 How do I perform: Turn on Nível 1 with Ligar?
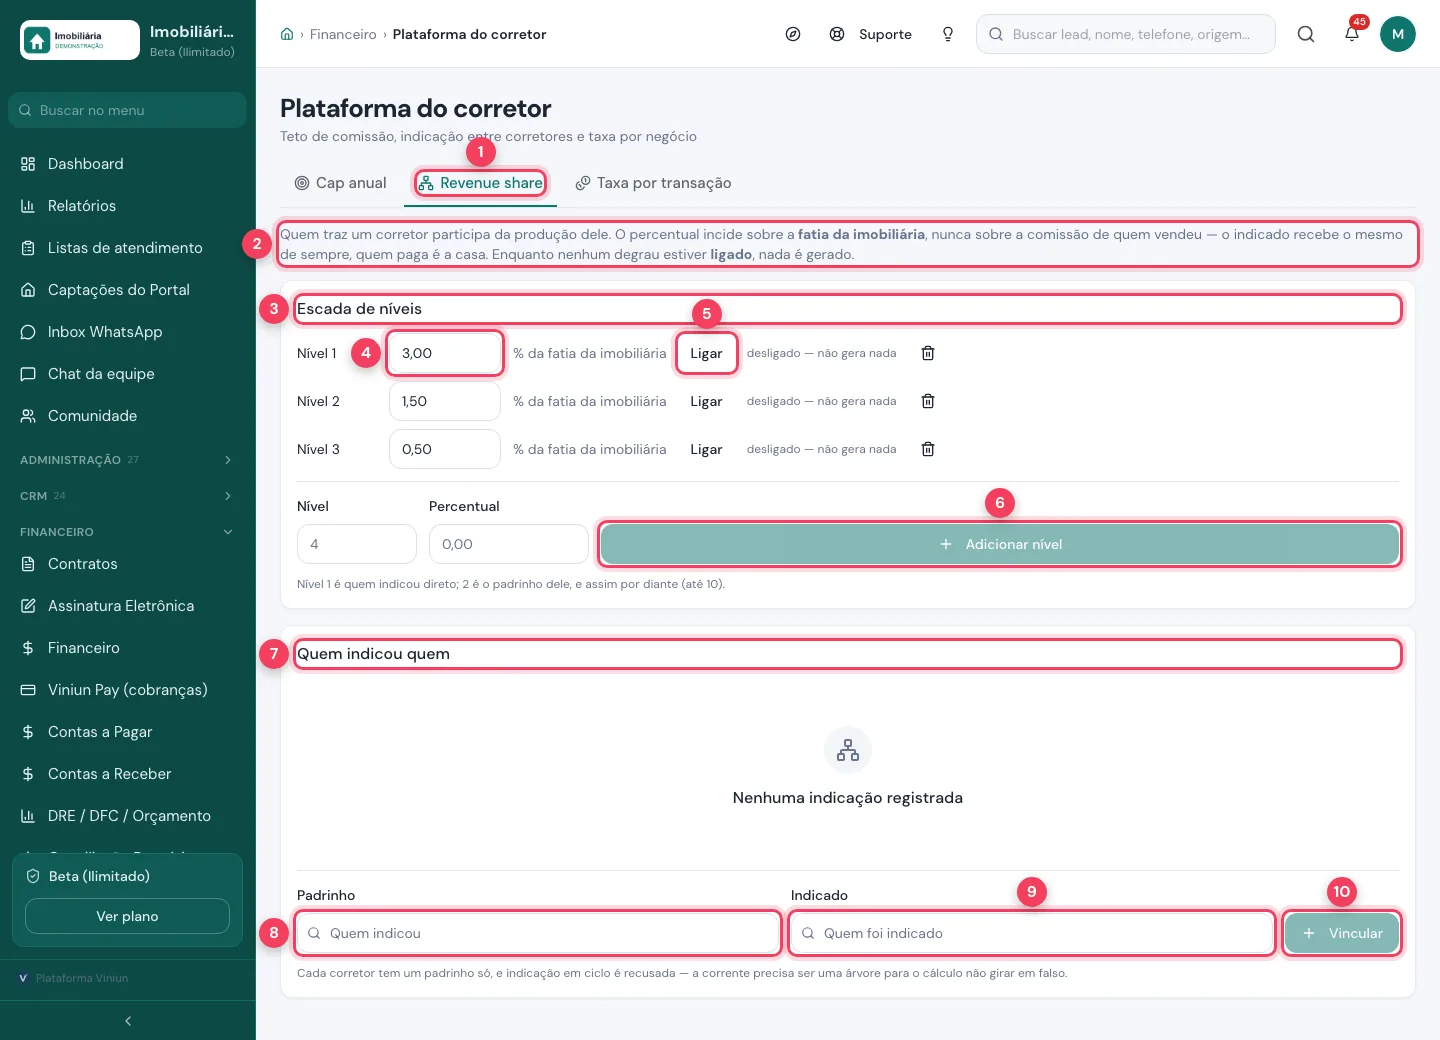[706, 353]
